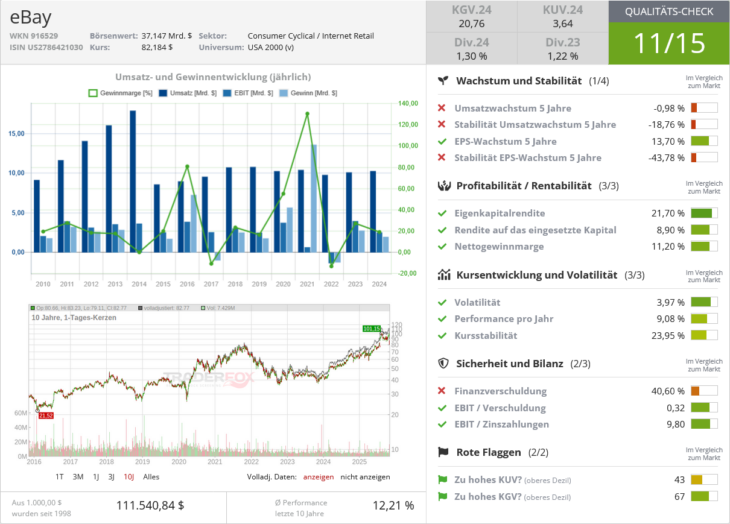The height and width of the screenshot is (524, 730).
Task: Click the shield icon for Sicherheit und Bilanz
Action: [x=443, y=364]
